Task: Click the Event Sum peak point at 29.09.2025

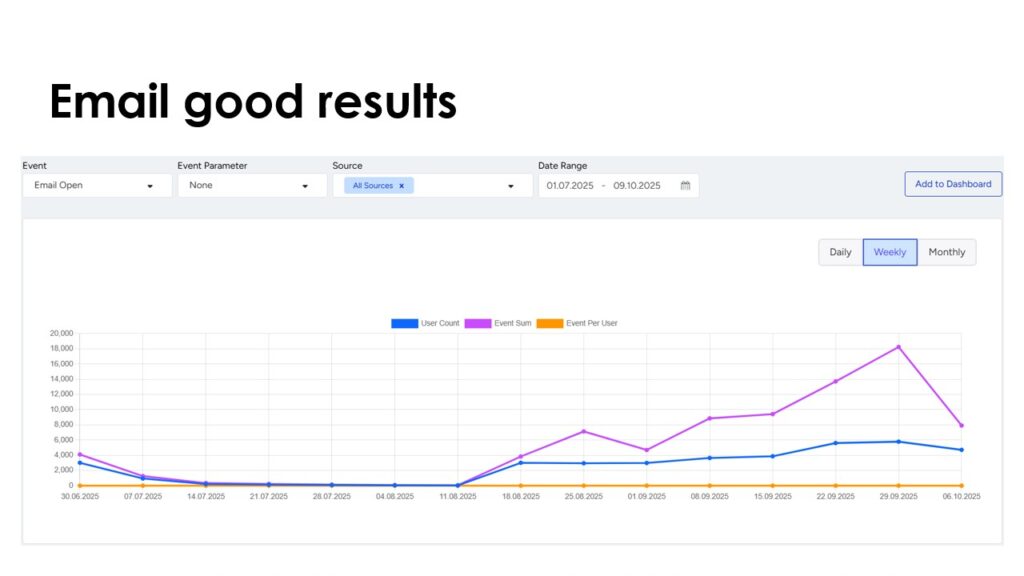Action: pos(898,347)
